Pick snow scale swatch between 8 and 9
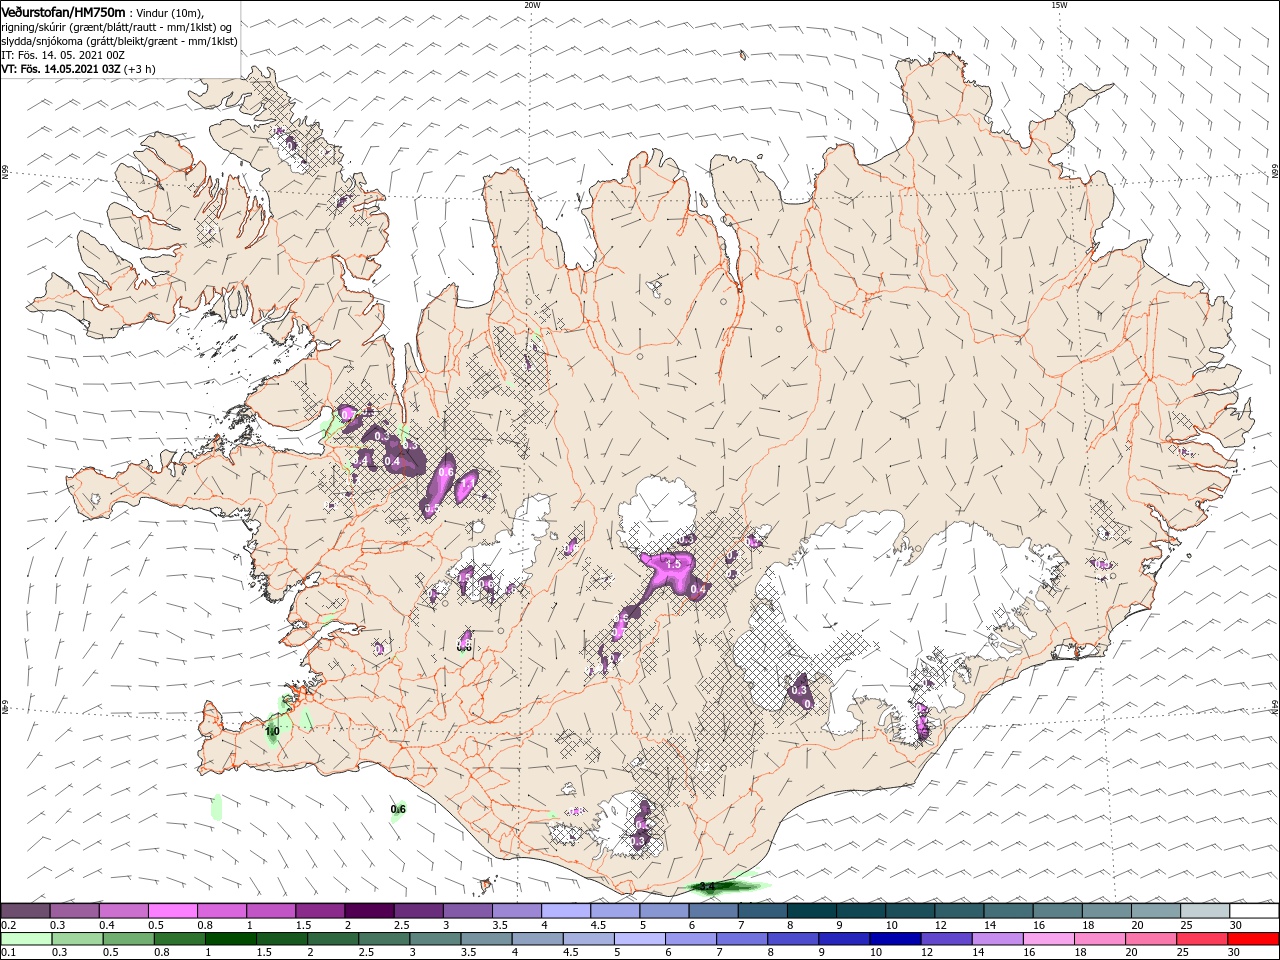The image size is (1280, 960). pos(812,910)
